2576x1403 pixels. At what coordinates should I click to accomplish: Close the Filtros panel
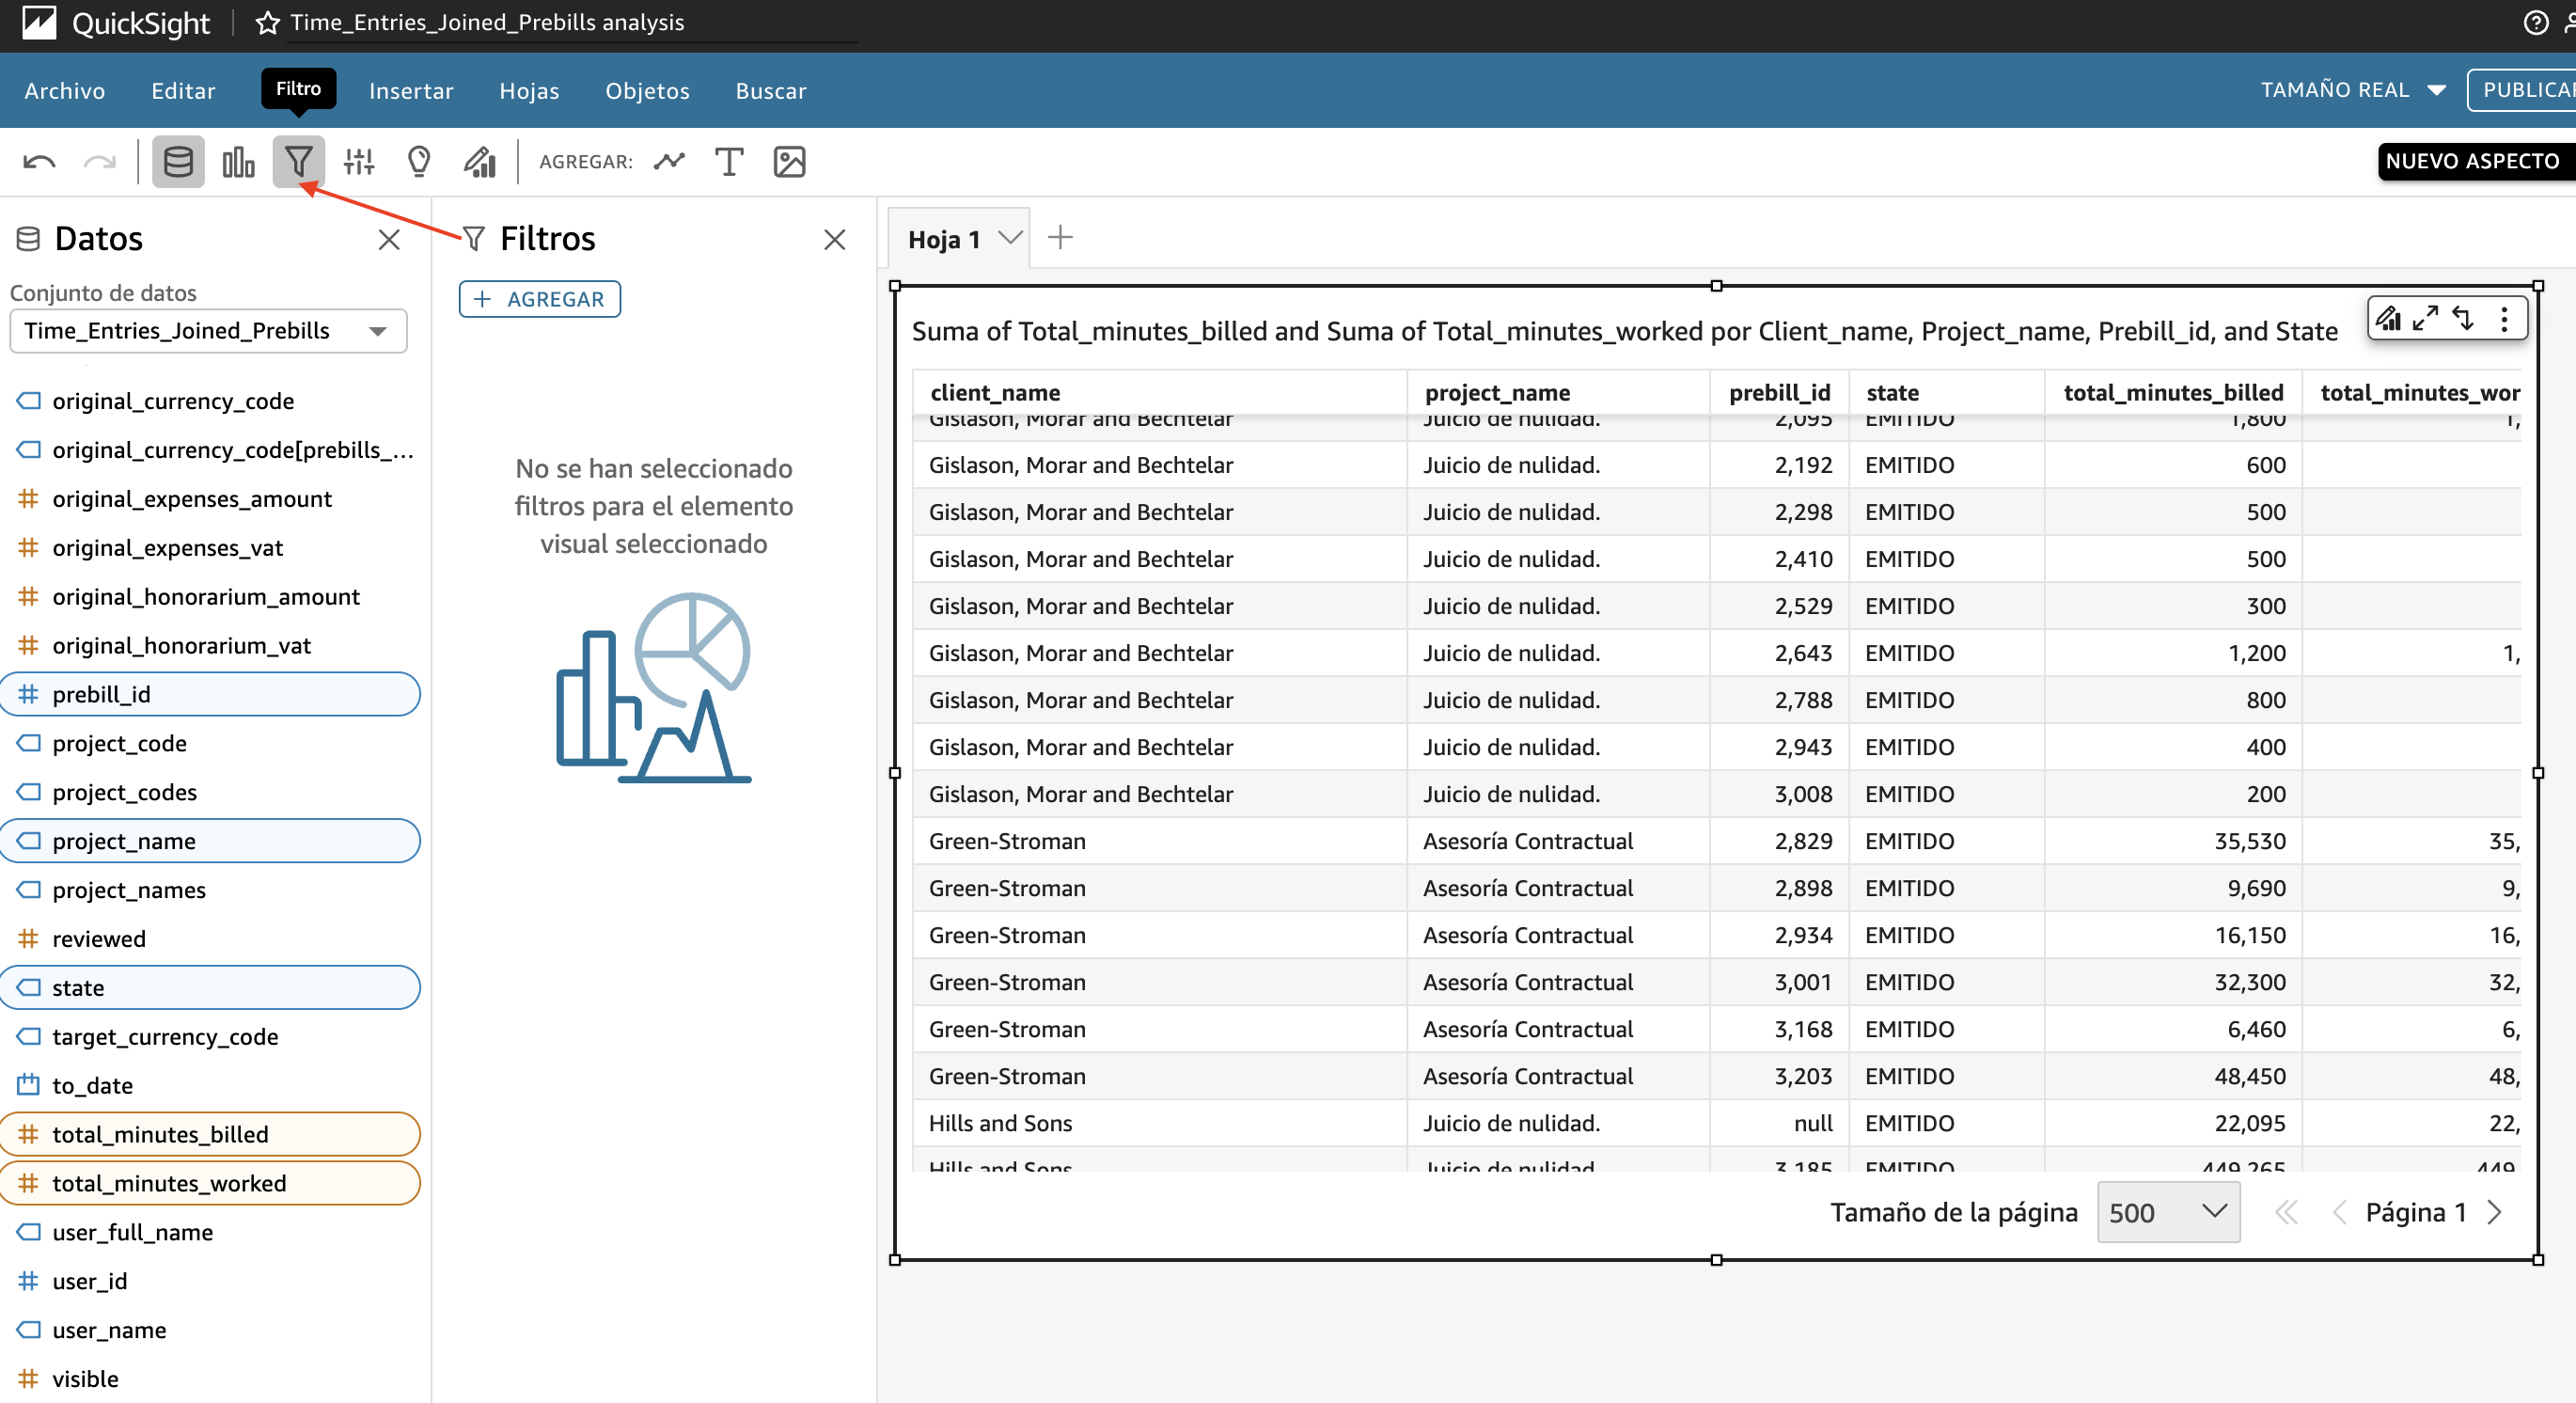[835, 240]
